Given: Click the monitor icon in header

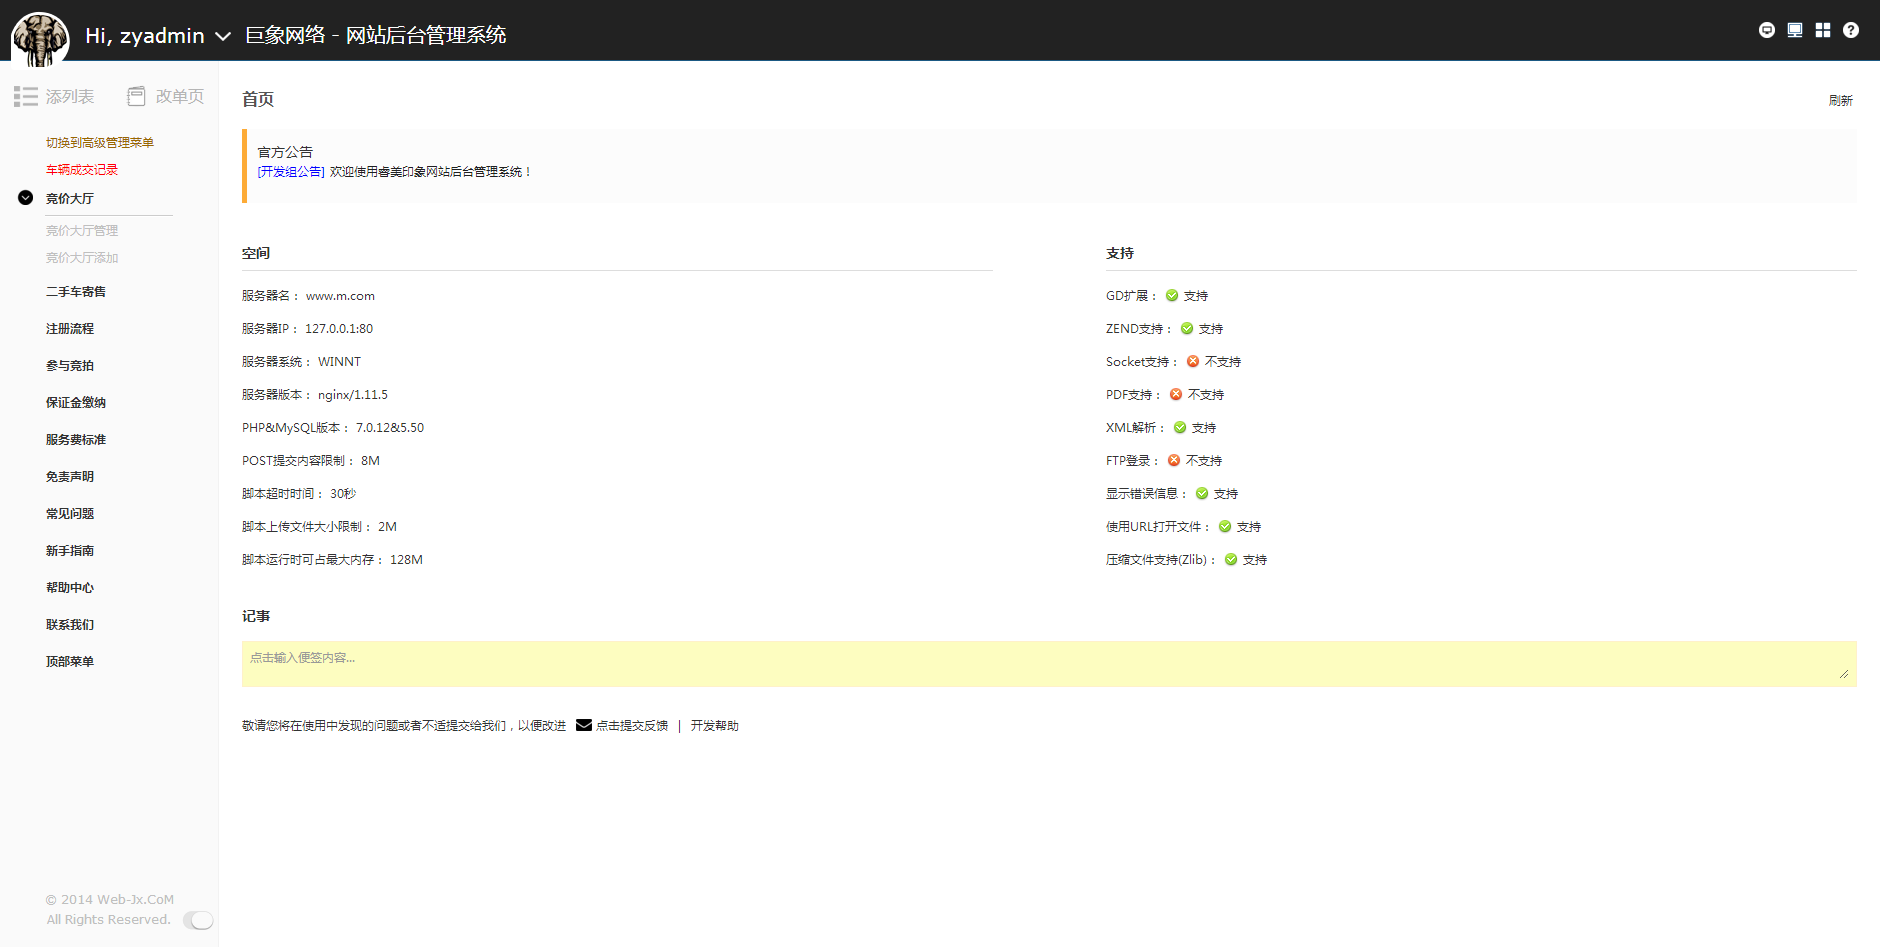Looking at the screenshot, I should point(1795,30).
